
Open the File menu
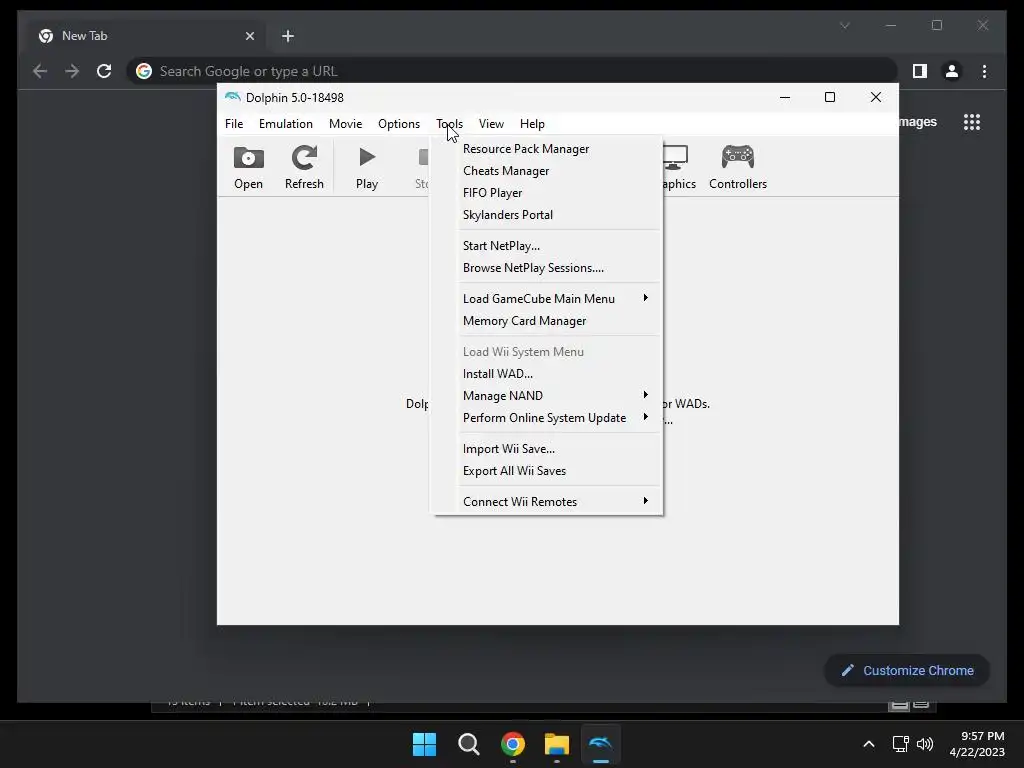(x=234, y=124)
